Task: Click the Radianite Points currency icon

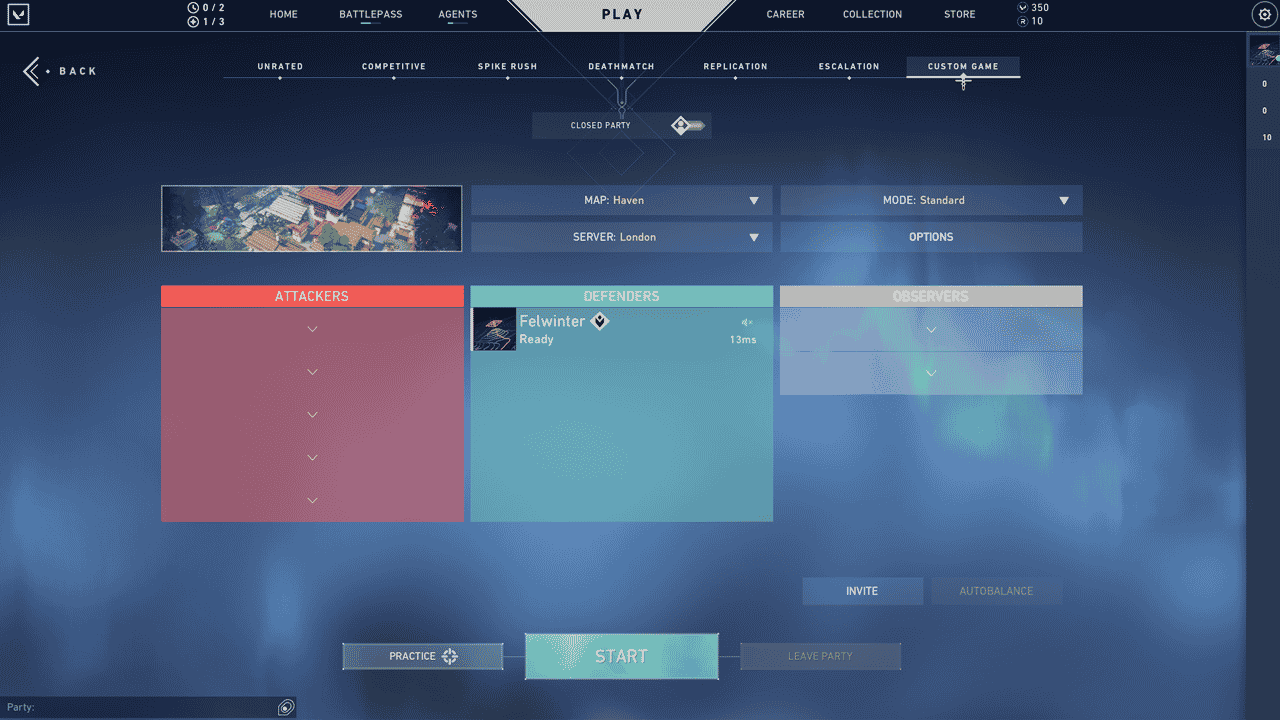Action: pyautogui.click(x=1022, y=21)
